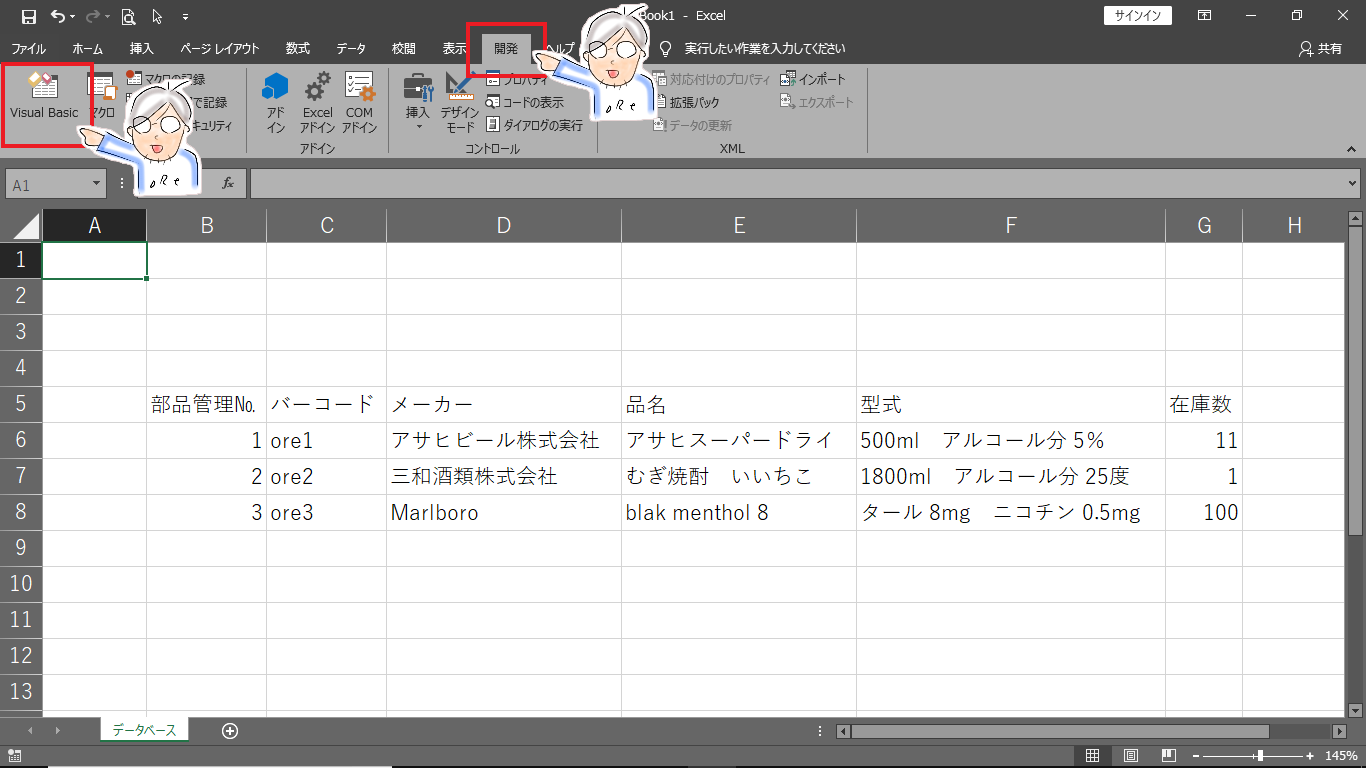This screenshot has height=768, width=1366.
Task: Select cell containing アサヒビール株式会社
Action: (x=504, y=440)
